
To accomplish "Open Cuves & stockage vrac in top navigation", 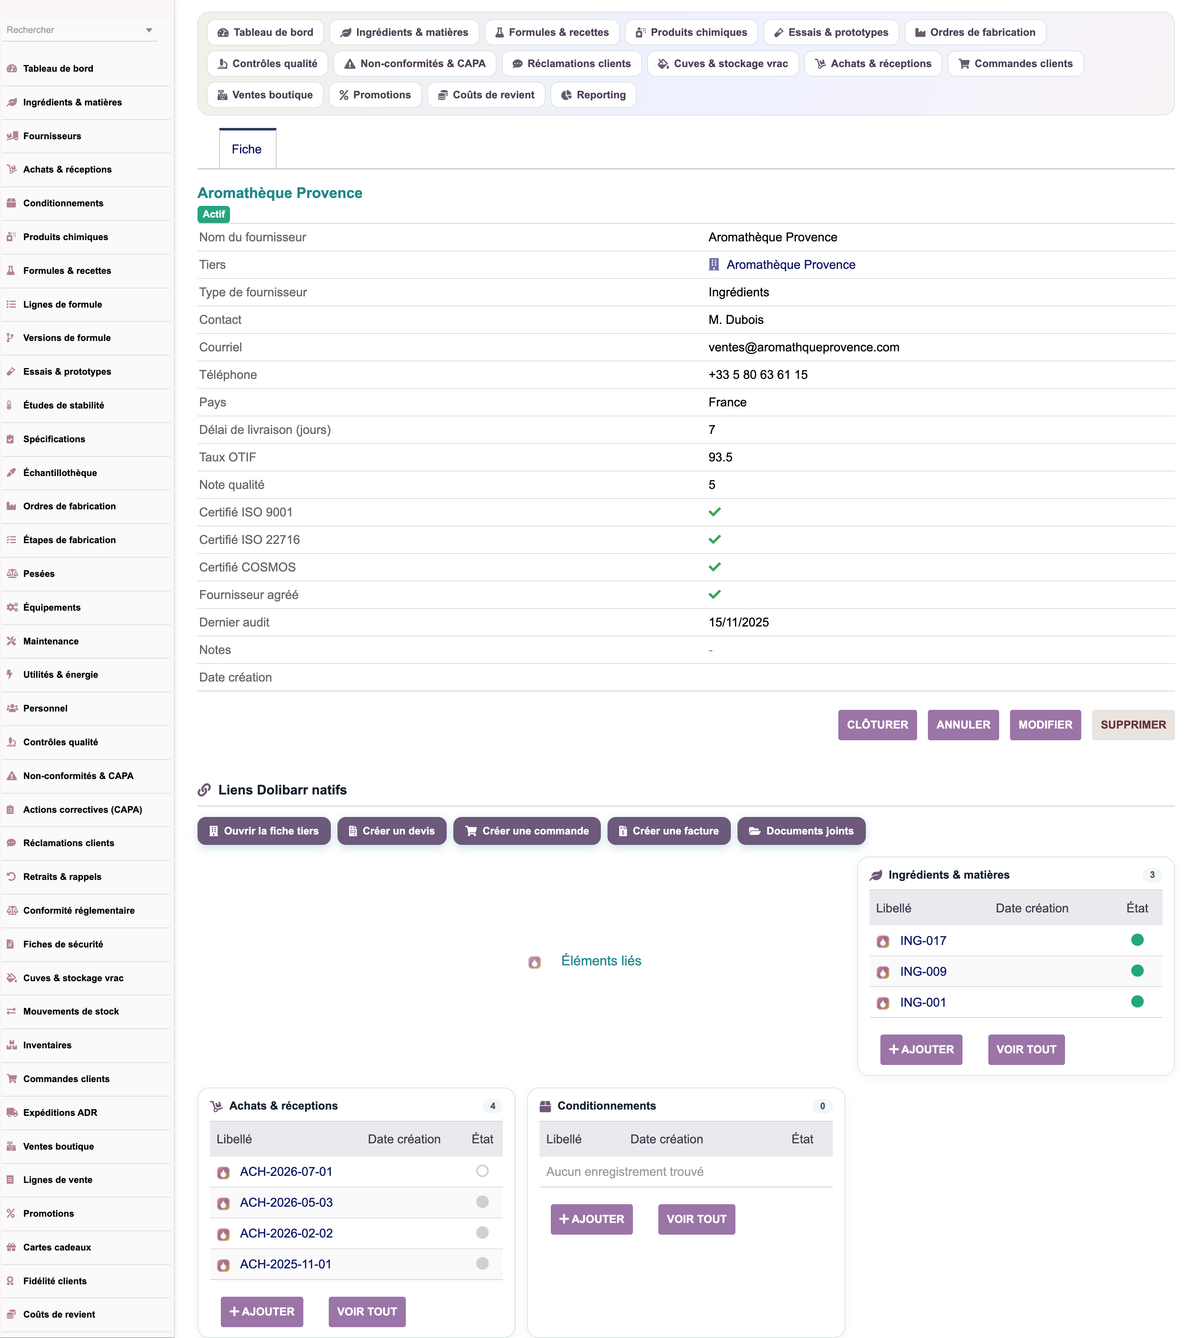I will tap(723, 63).
